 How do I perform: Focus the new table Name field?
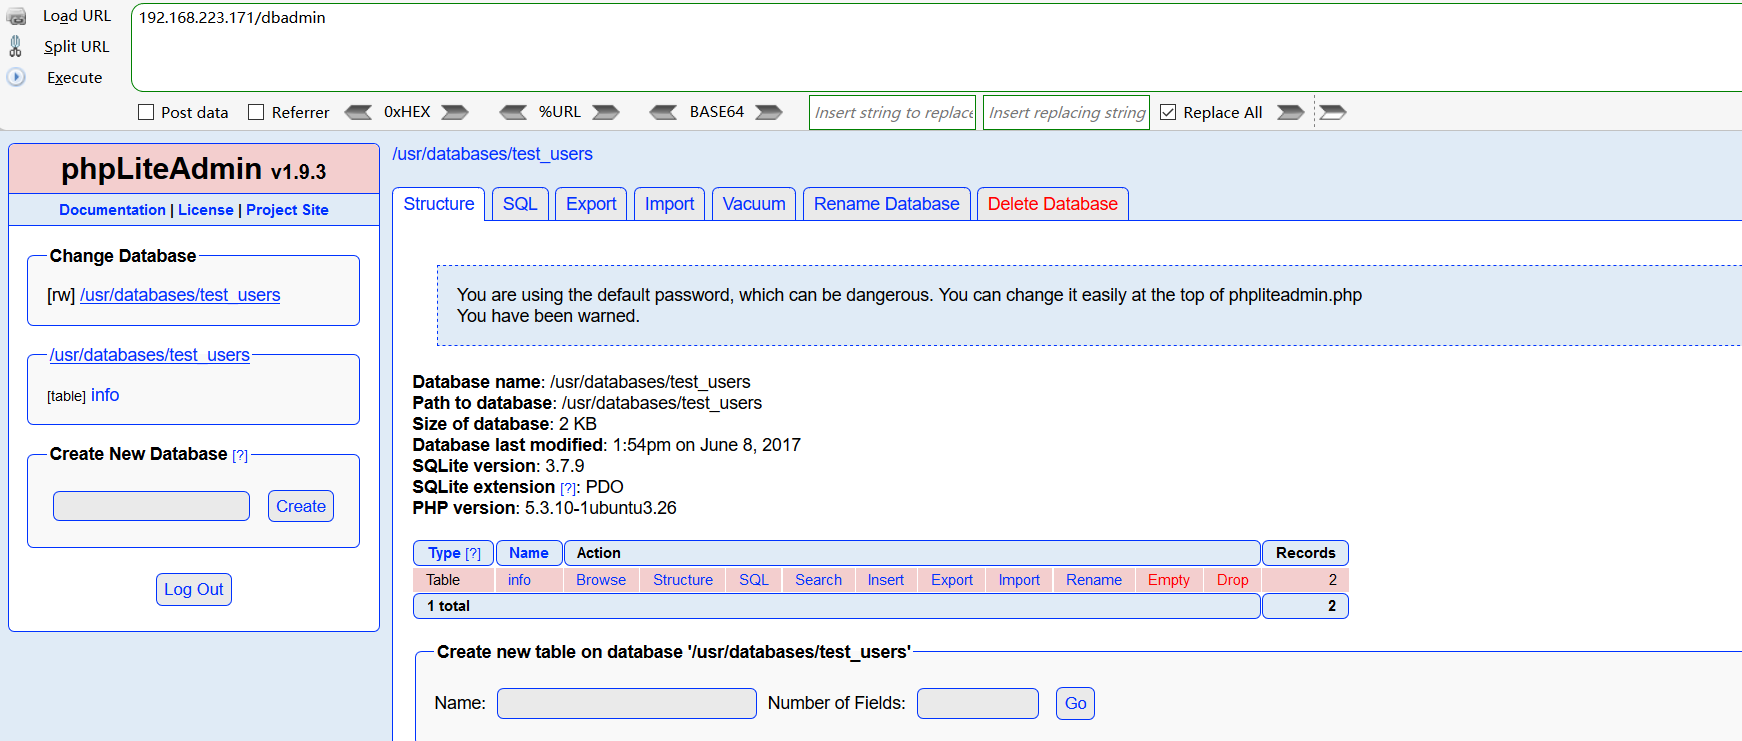pyautogui.click(x=627, y=703)
